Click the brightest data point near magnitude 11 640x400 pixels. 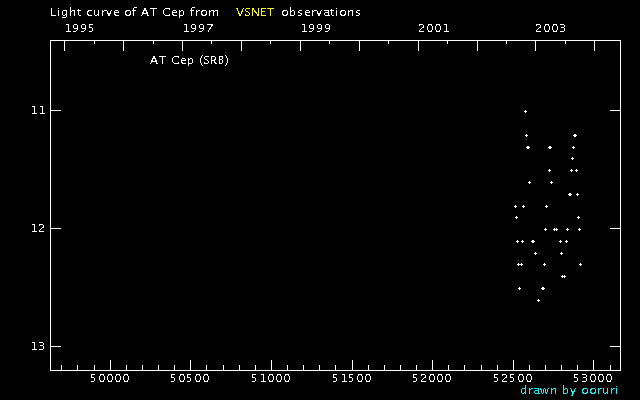(525, 111)
